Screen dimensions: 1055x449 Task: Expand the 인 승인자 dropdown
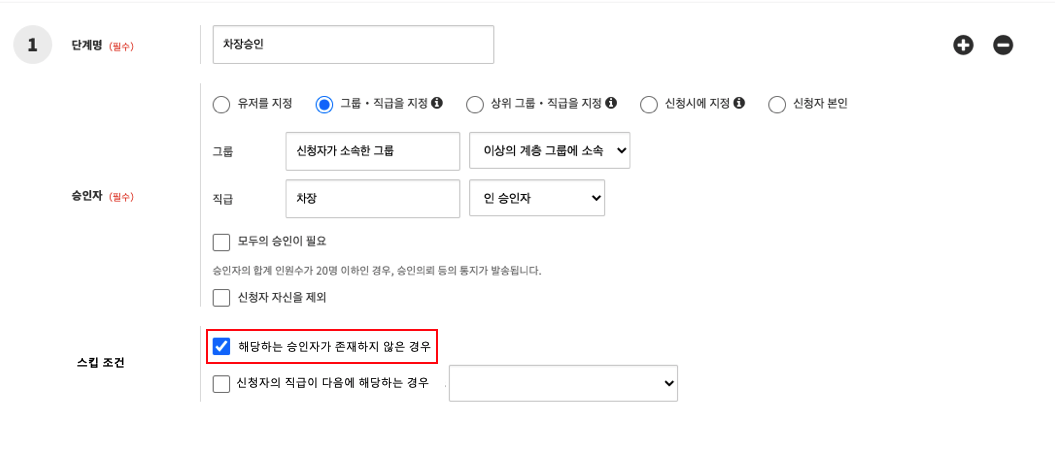[537, 198]
